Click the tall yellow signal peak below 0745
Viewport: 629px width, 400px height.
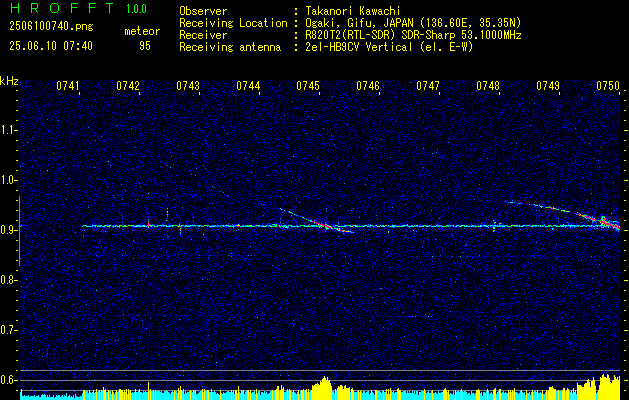(x=323, y=386)
